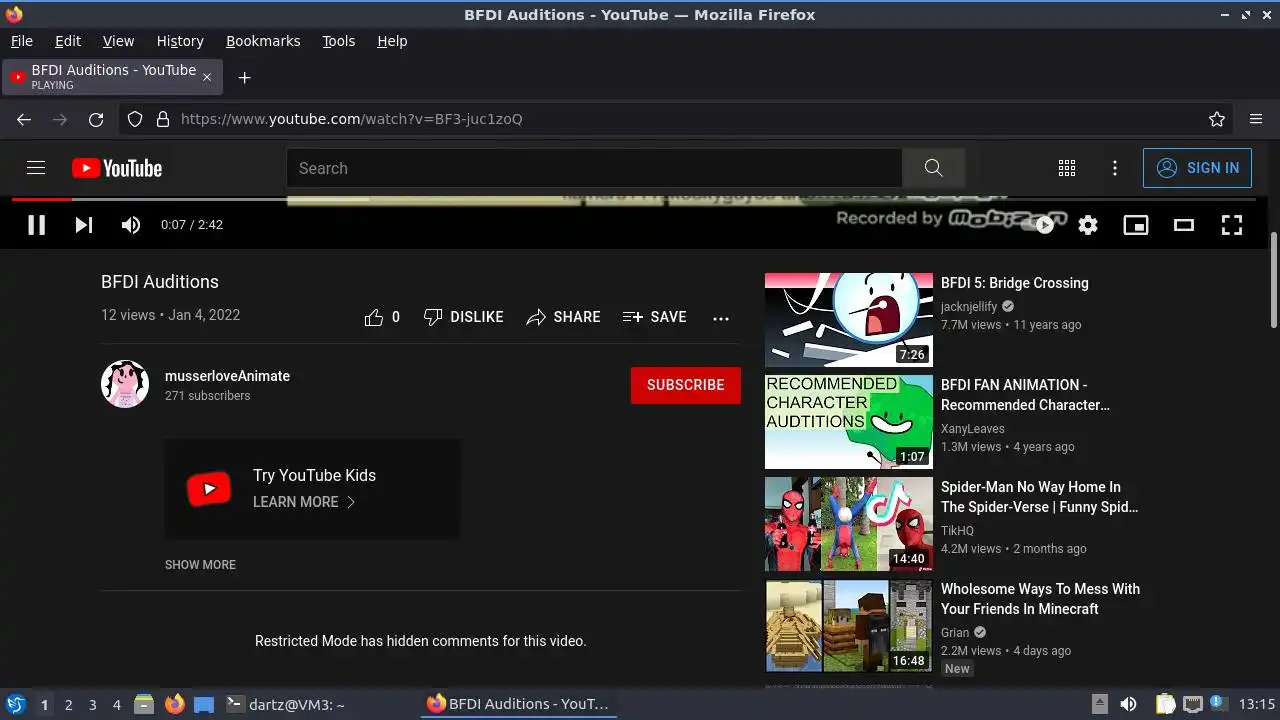Viewport: 1280px width, 720px height.
Task: Open the Spider-Man No Way Home thumbnail
Action: [x=849, y=524]
